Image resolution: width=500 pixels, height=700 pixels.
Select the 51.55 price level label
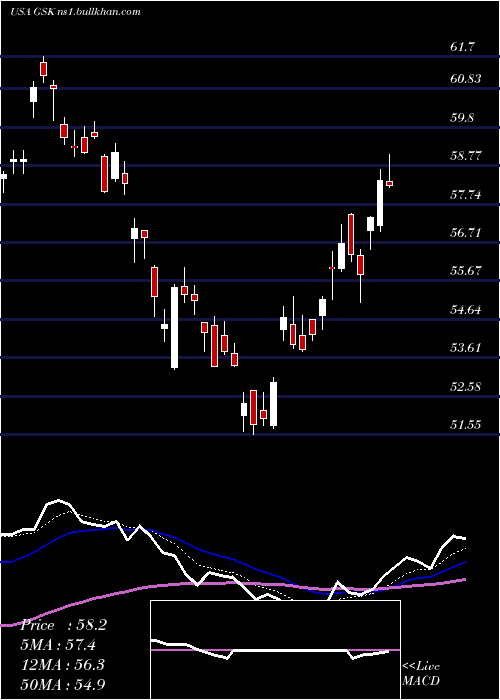tap(466, 424)
